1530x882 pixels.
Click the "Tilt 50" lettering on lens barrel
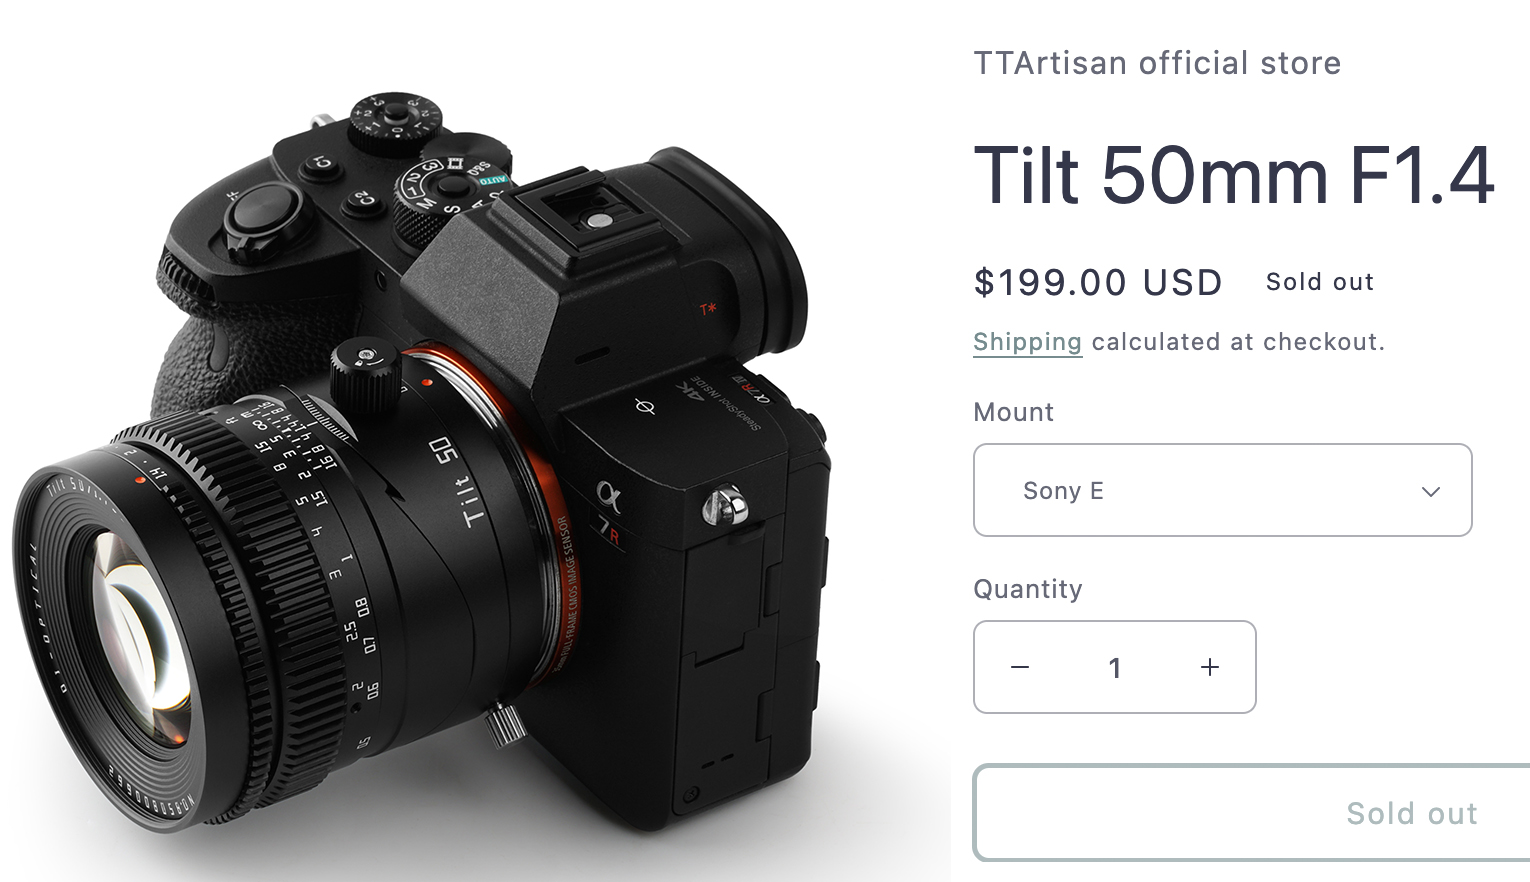[458, 482]
